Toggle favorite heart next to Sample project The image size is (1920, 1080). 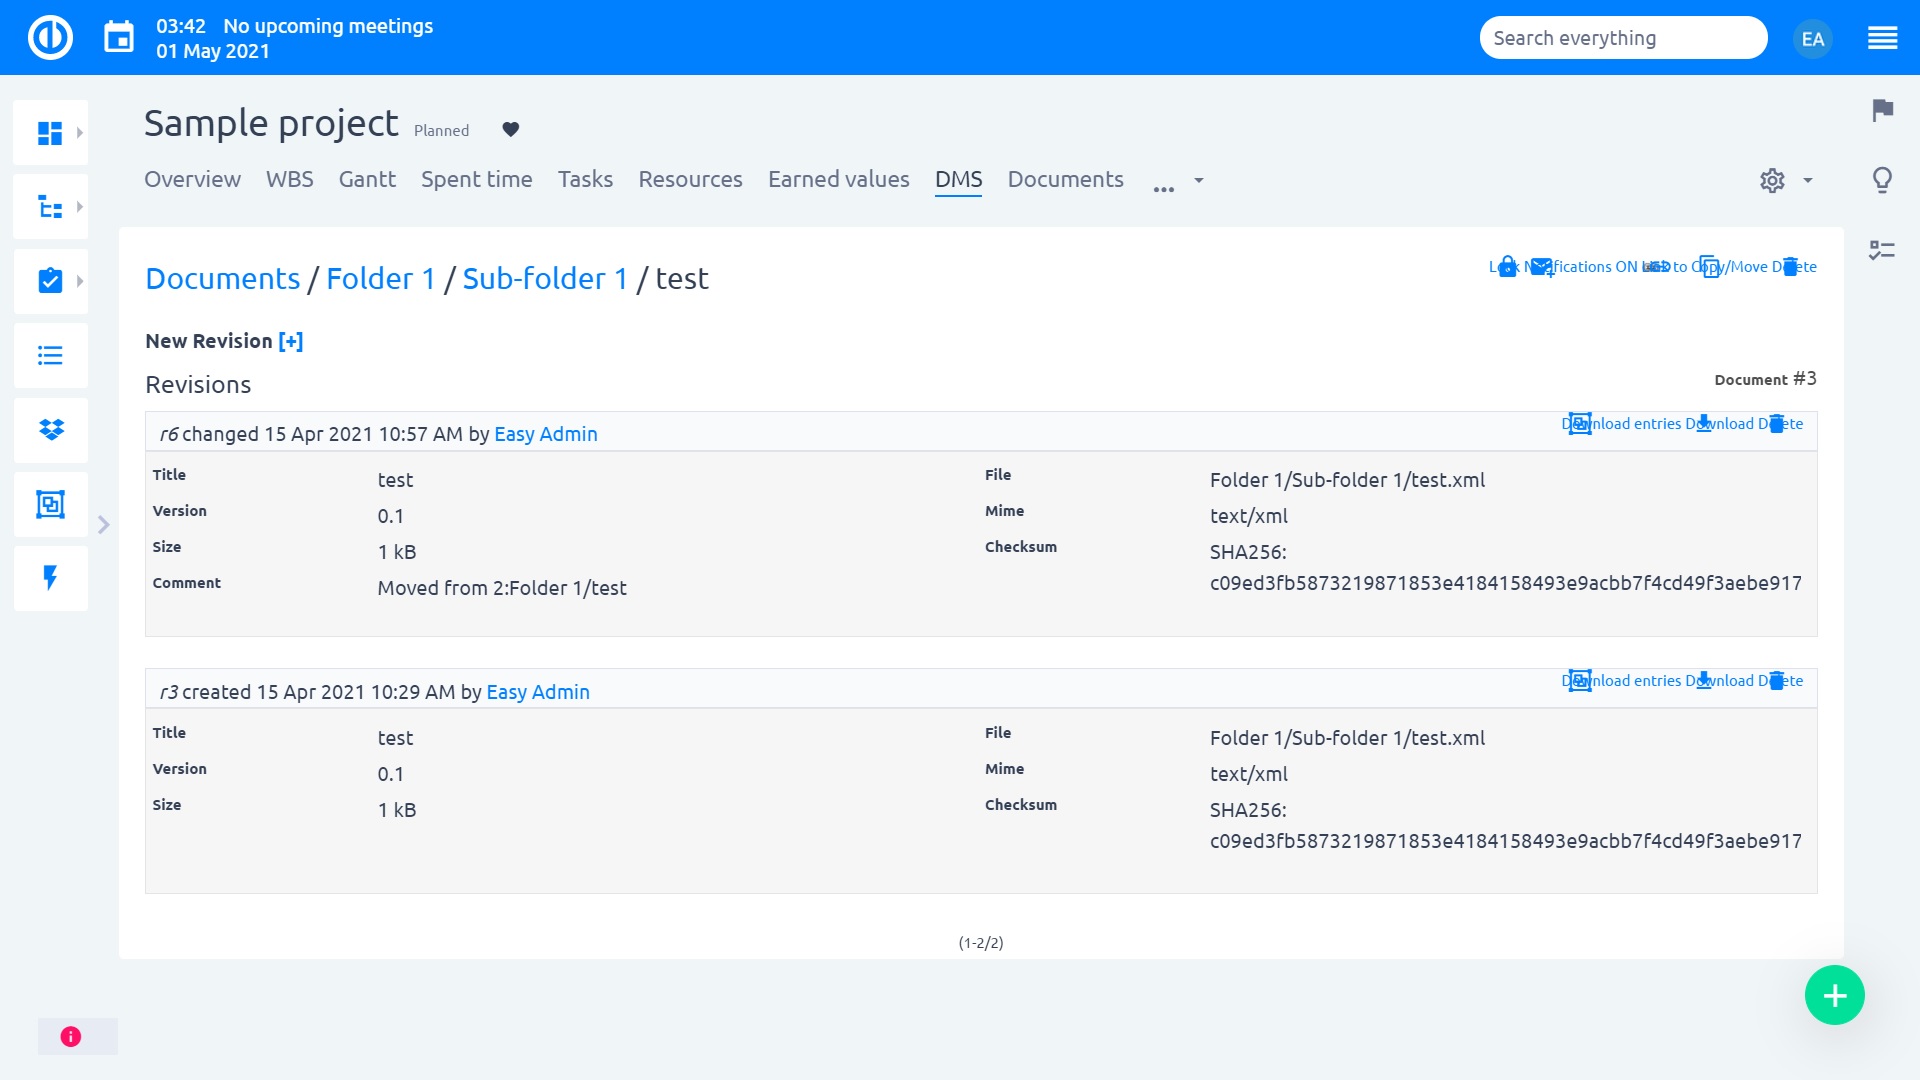point(511,130)
